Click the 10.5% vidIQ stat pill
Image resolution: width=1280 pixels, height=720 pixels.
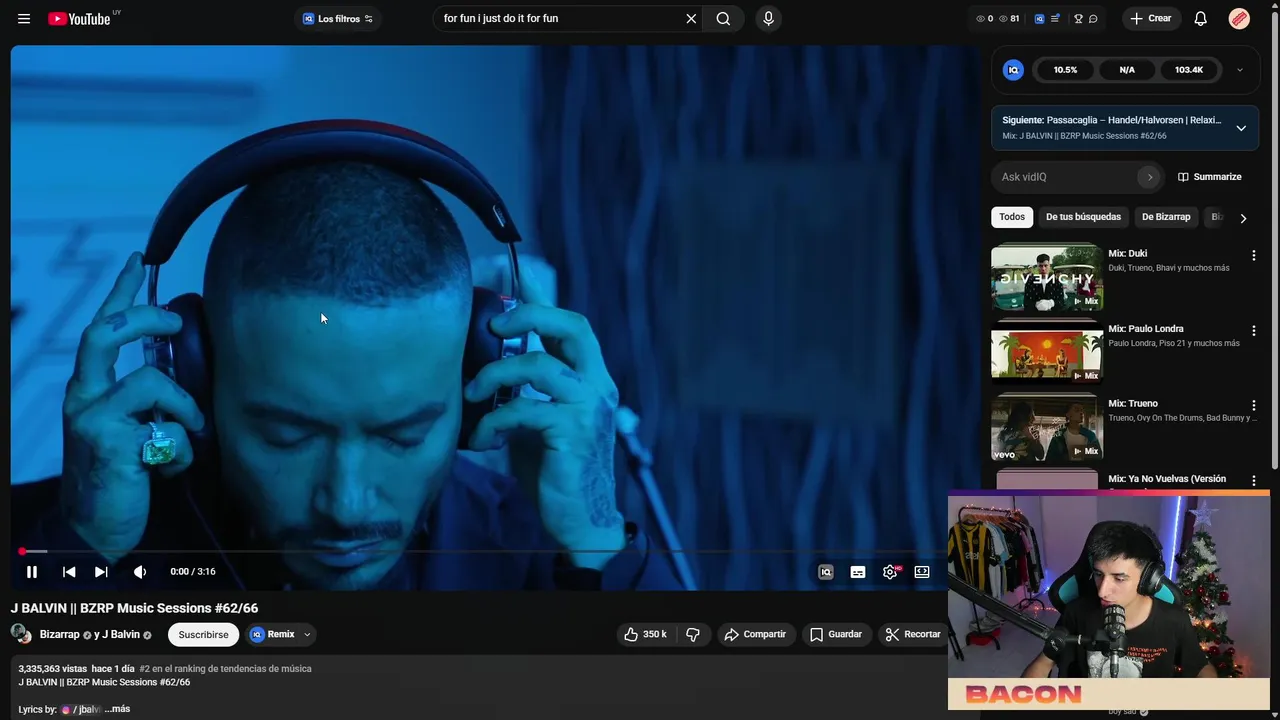pyautogui.click(x=1065, y=70)
